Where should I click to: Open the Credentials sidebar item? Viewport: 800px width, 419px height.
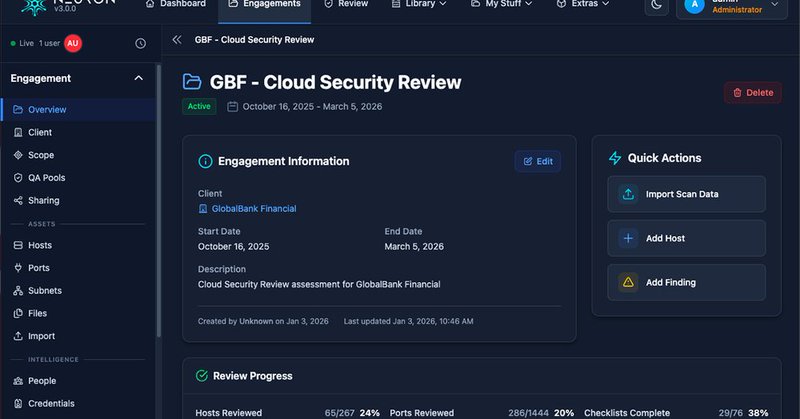pos(50,404)
